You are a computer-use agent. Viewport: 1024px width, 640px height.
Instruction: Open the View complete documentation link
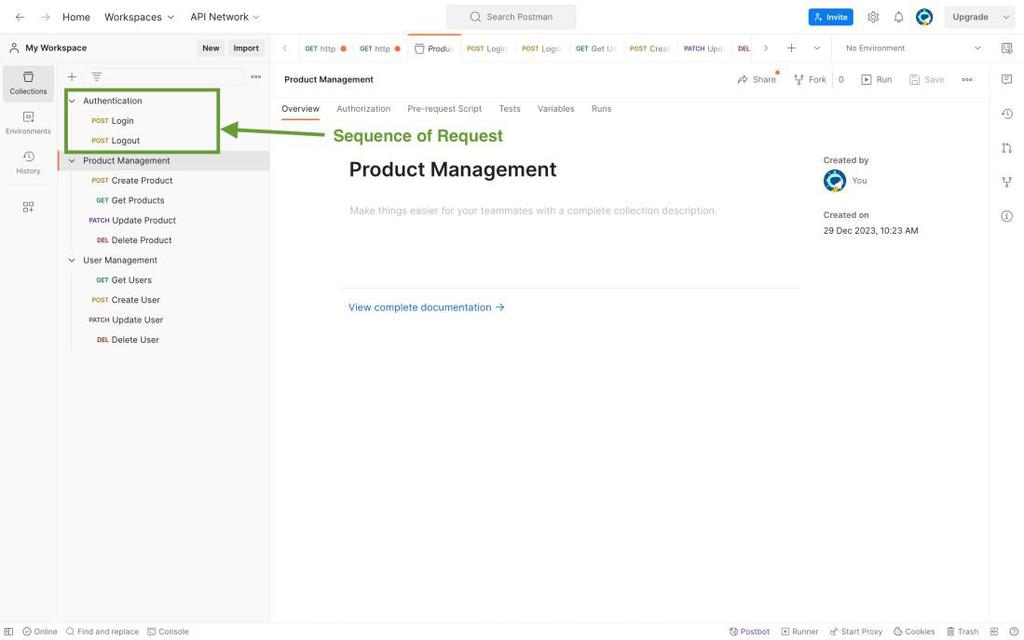click(426, 307)
